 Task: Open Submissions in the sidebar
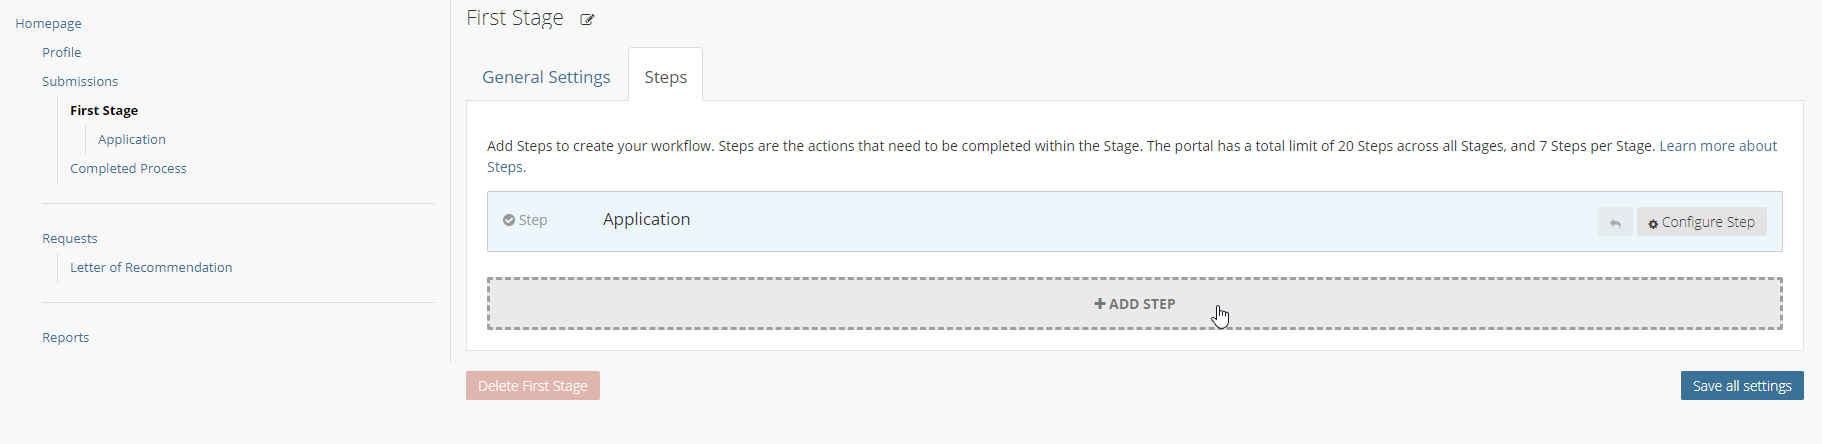click(80, 81)
